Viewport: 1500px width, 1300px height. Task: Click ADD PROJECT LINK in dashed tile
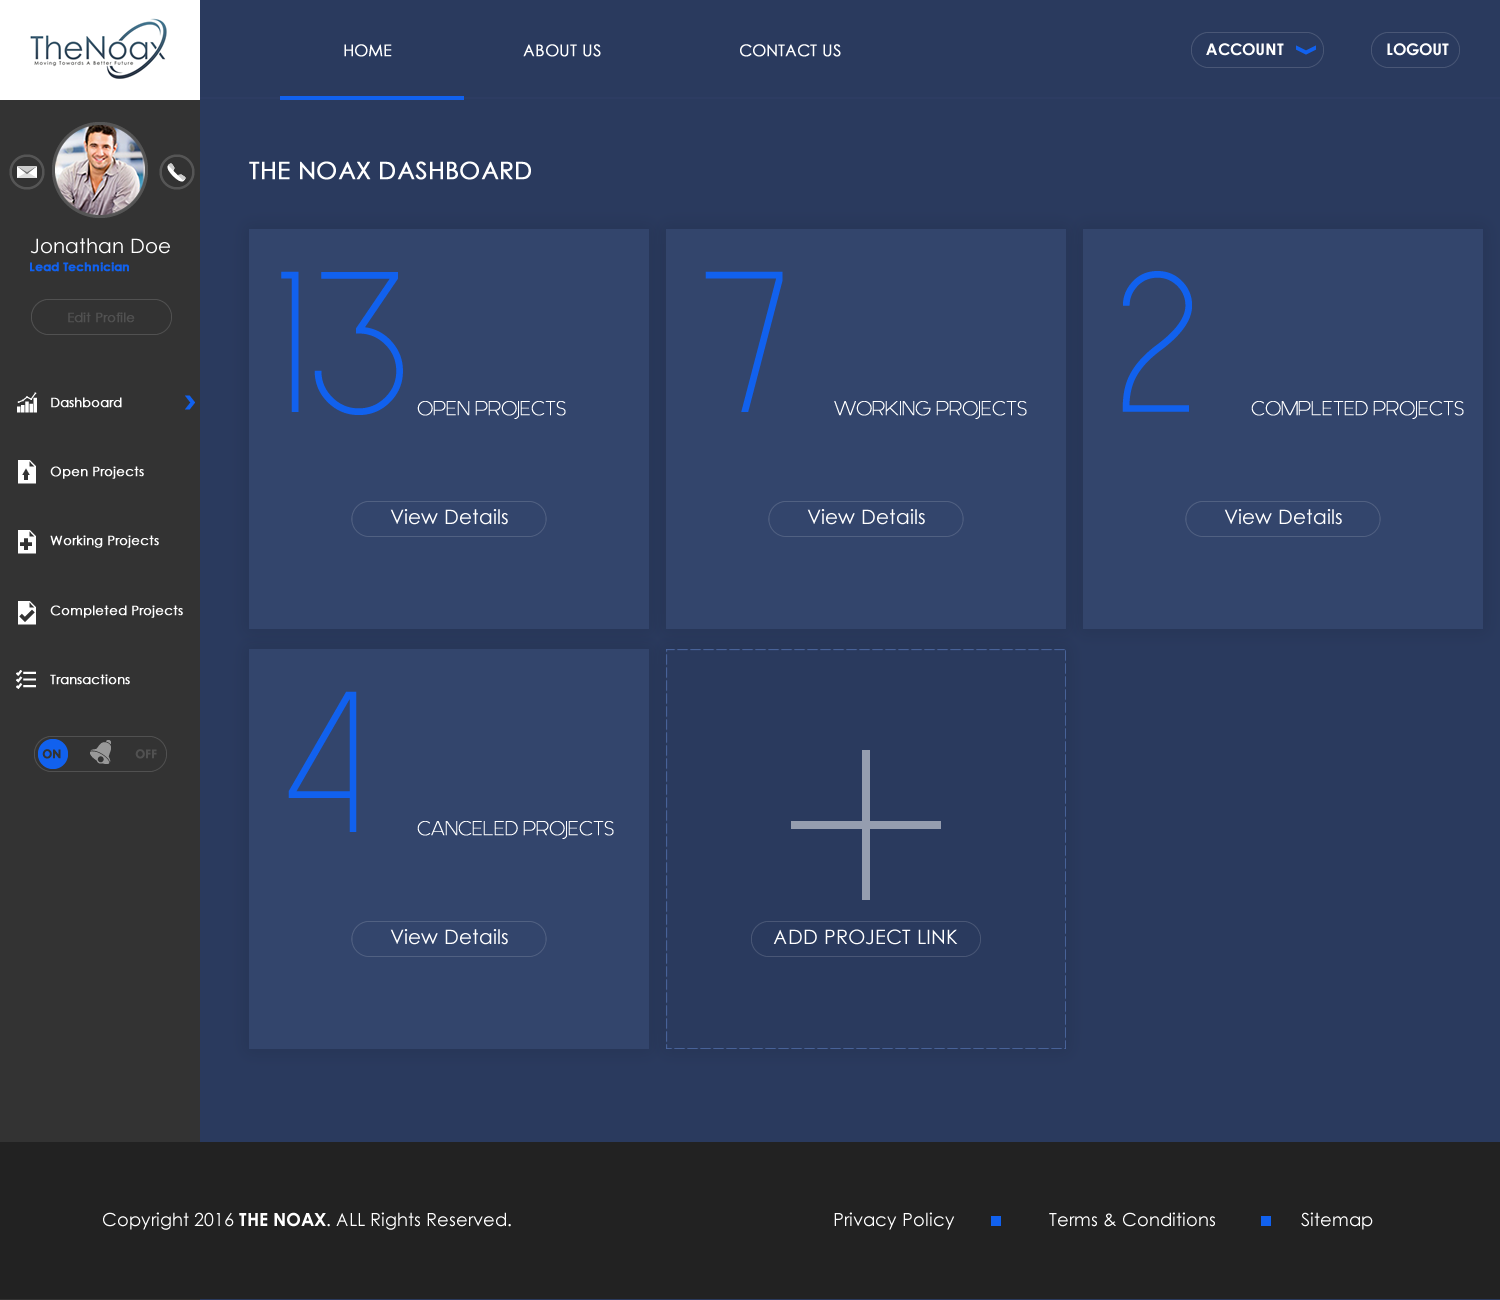point(865,938)
